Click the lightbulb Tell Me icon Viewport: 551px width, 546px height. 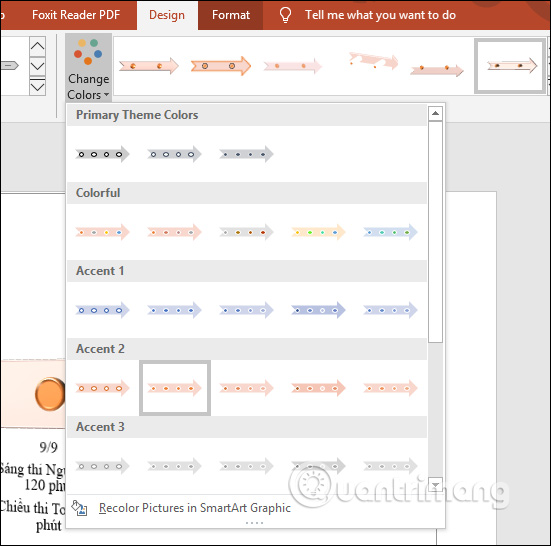285,15
